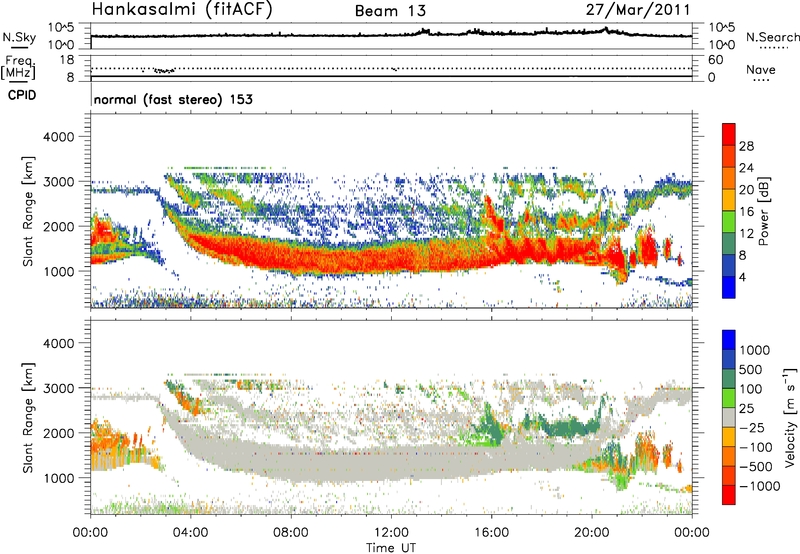Click the Velocity [m s⁻¹] color bar title

[790, 417]
